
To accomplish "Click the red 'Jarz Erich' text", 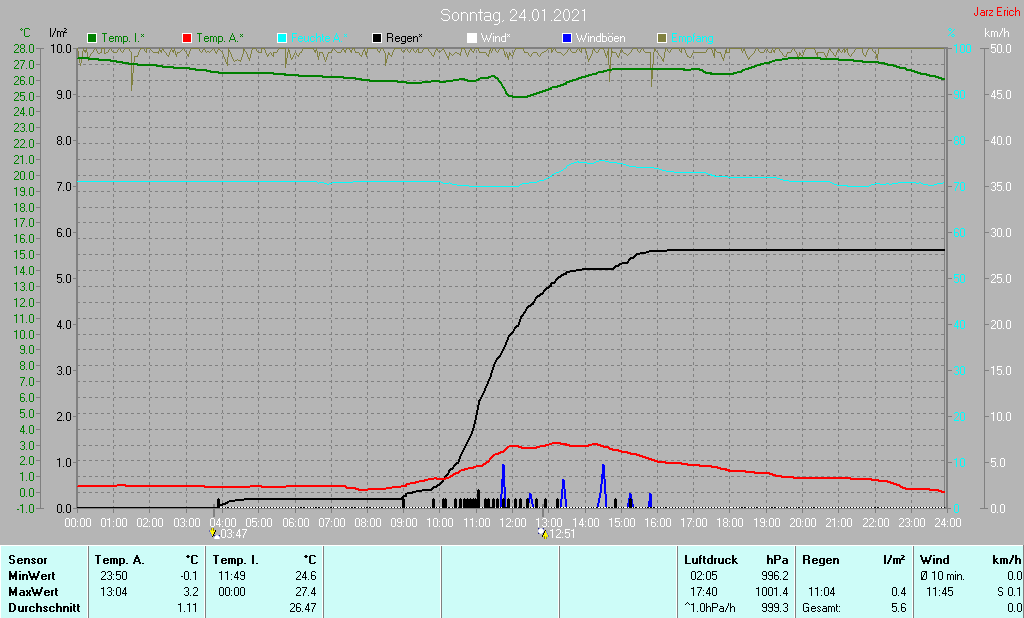I will (997, 12).
